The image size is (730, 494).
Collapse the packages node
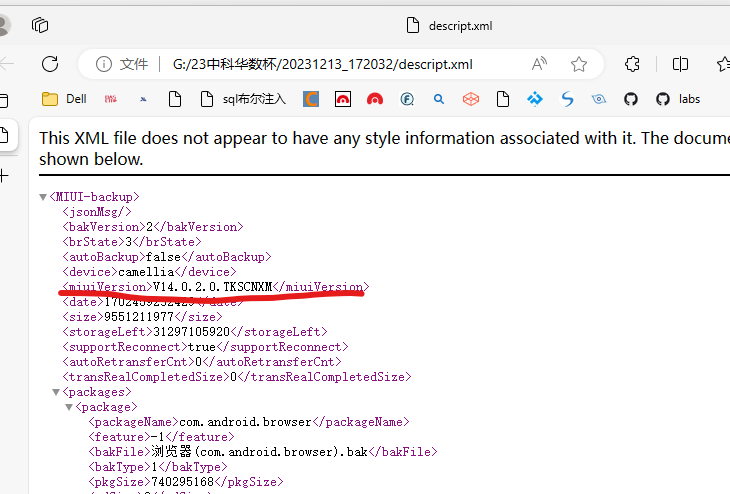(56, 392)
